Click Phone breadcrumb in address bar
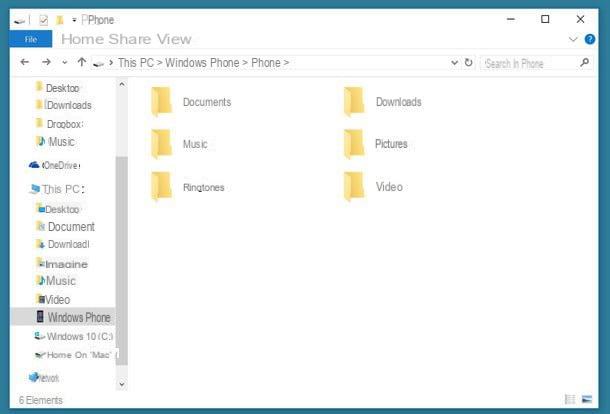This screenshot has height=414, width=610. (266, 63)
